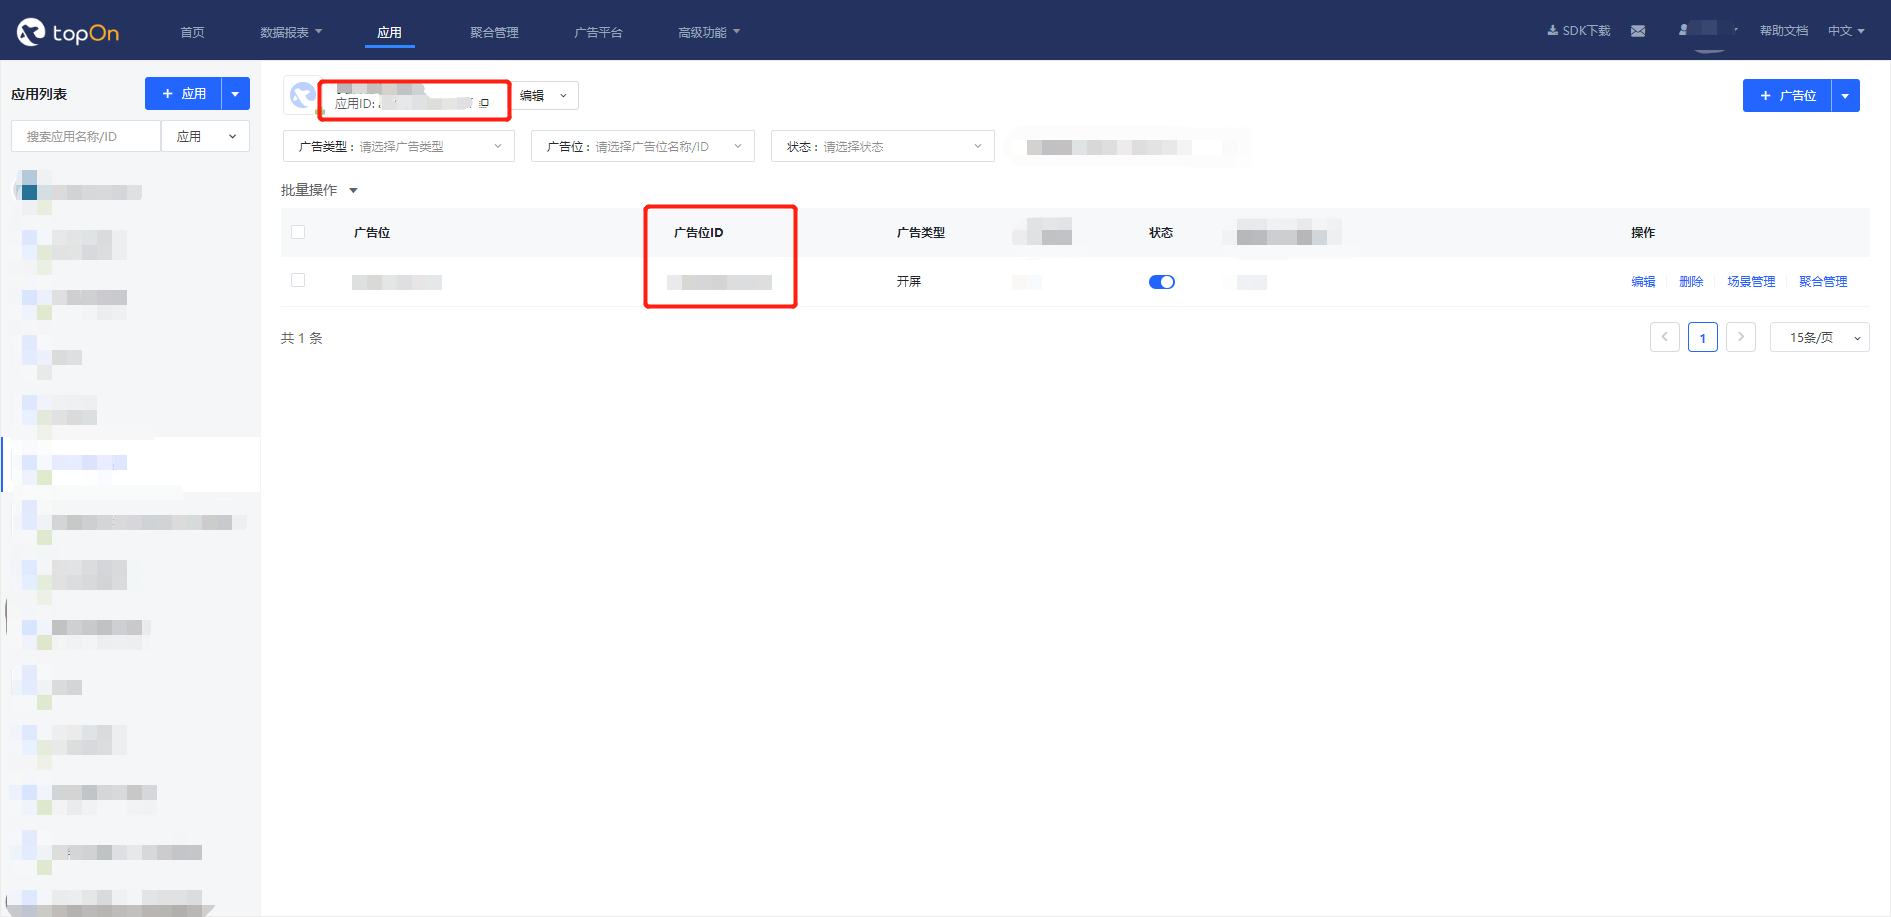Check the checkbox for the ad placement row
This screenshot has height=917, width=1891.
pos(298,280)
